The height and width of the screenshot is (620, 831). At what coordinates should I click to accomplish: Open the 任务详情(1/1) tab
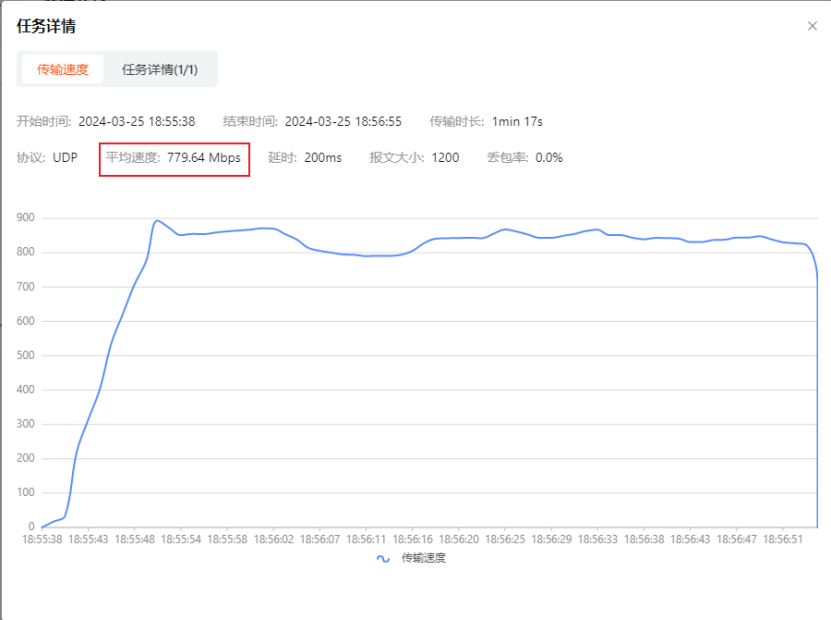(159, 69)
